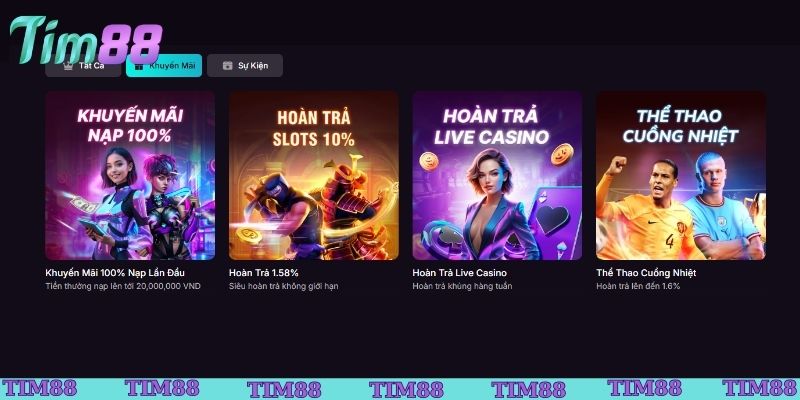Image resolution: width=800 pixels, height=400 pixels.
Task: Open the Khuyến Mãi tab
Action: [164, 65]
